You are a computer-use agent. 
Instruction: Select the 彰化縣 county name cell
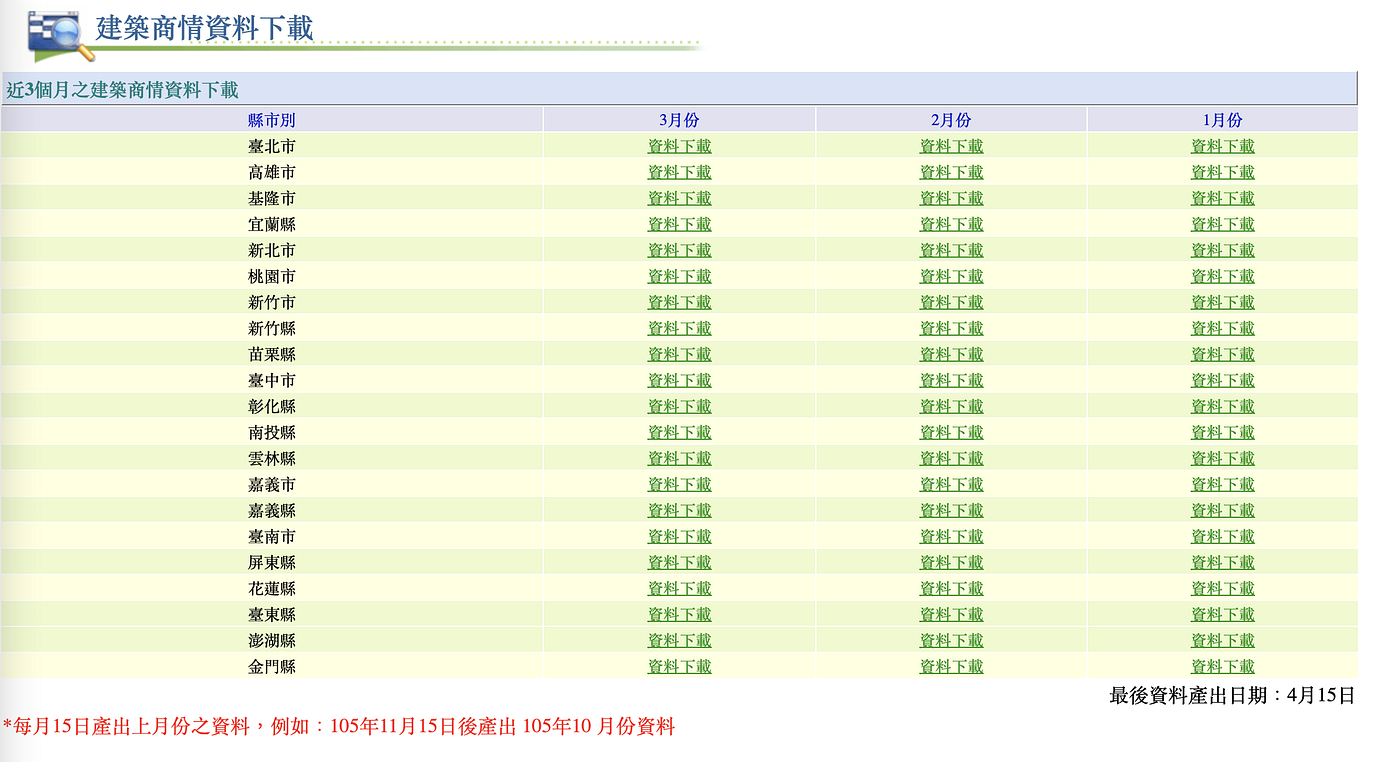coord(272,406)
